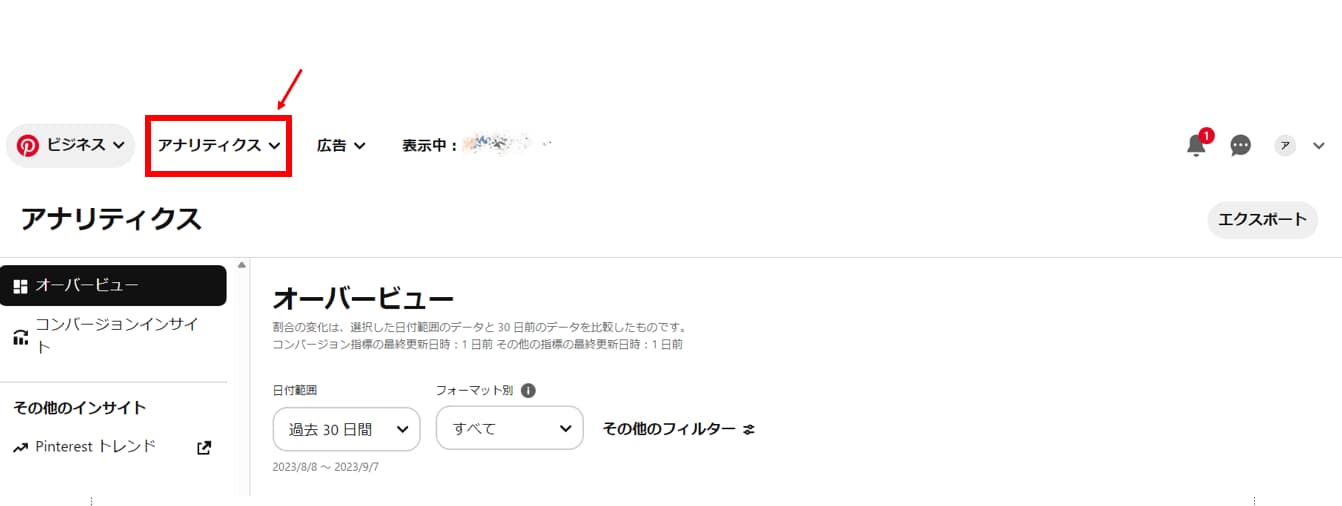Click the Conversion Insights chart icon

click(x=21, y=337)
